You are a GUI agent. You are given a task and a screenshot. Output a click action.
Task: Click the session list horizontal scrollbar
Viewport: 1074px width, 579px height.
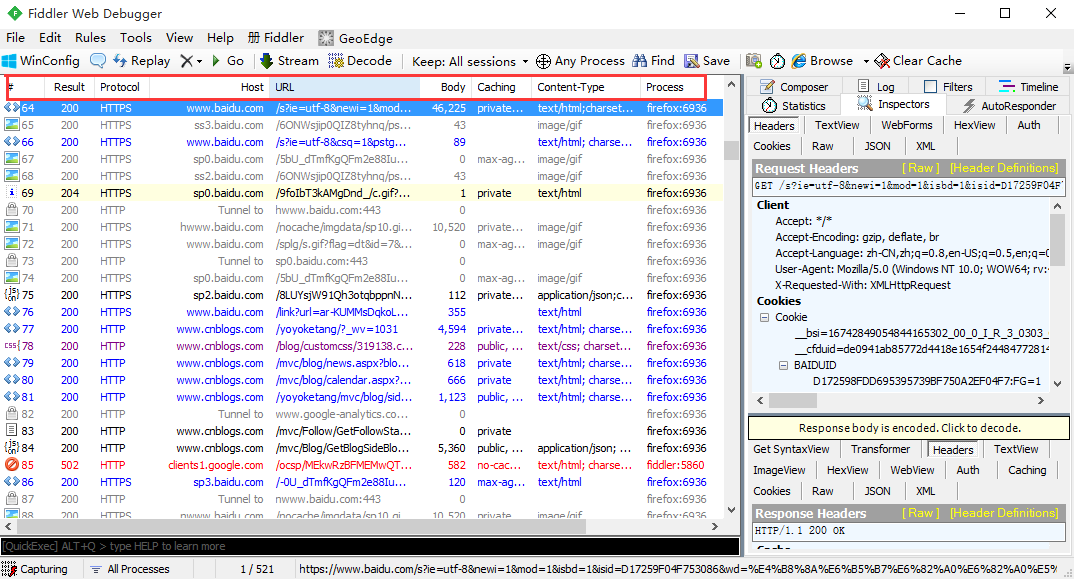coord(300,525)
